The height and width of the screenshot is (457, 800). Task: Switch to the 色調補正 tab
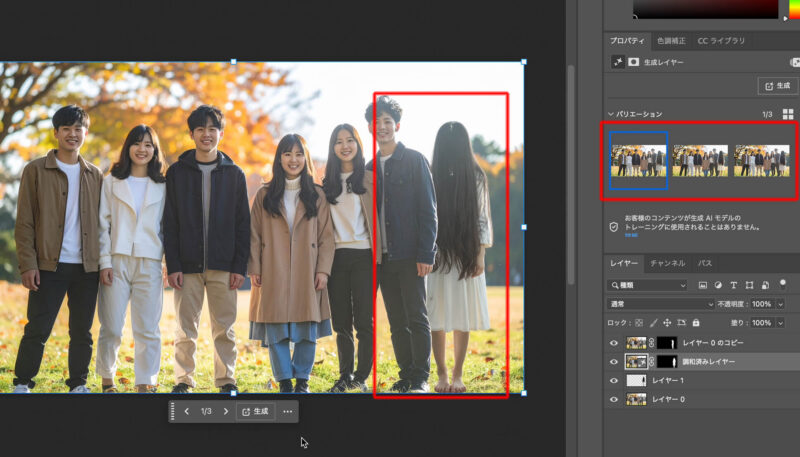click(671, 41)
